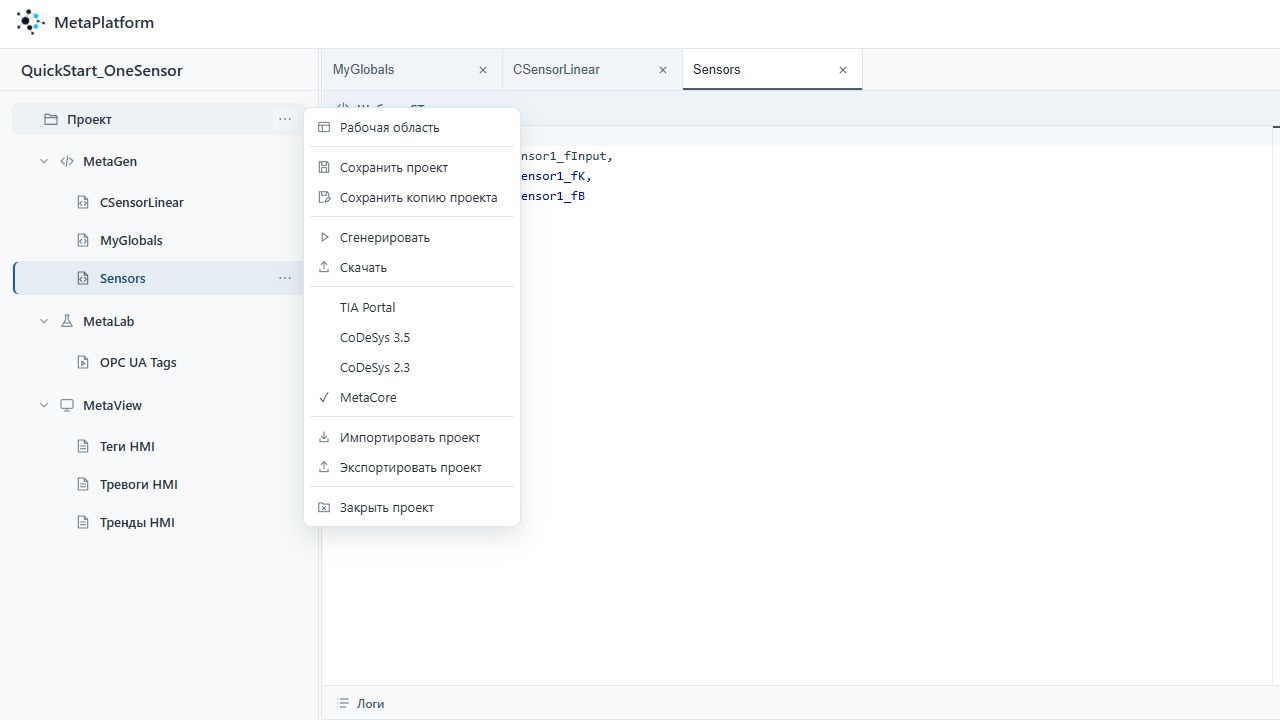The width and height of the screenshot is (1280, 720).
Task: Select CoDeSys 3.5 as target platform
Action: (x=412, y=337)
